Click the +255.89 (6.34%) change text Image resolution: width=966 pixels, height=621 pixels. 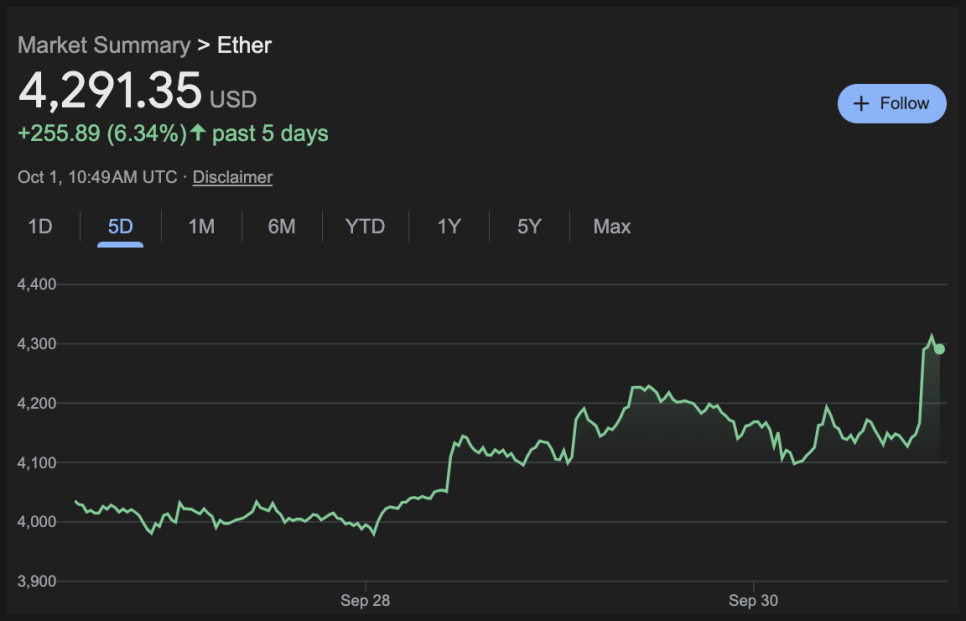101,133
